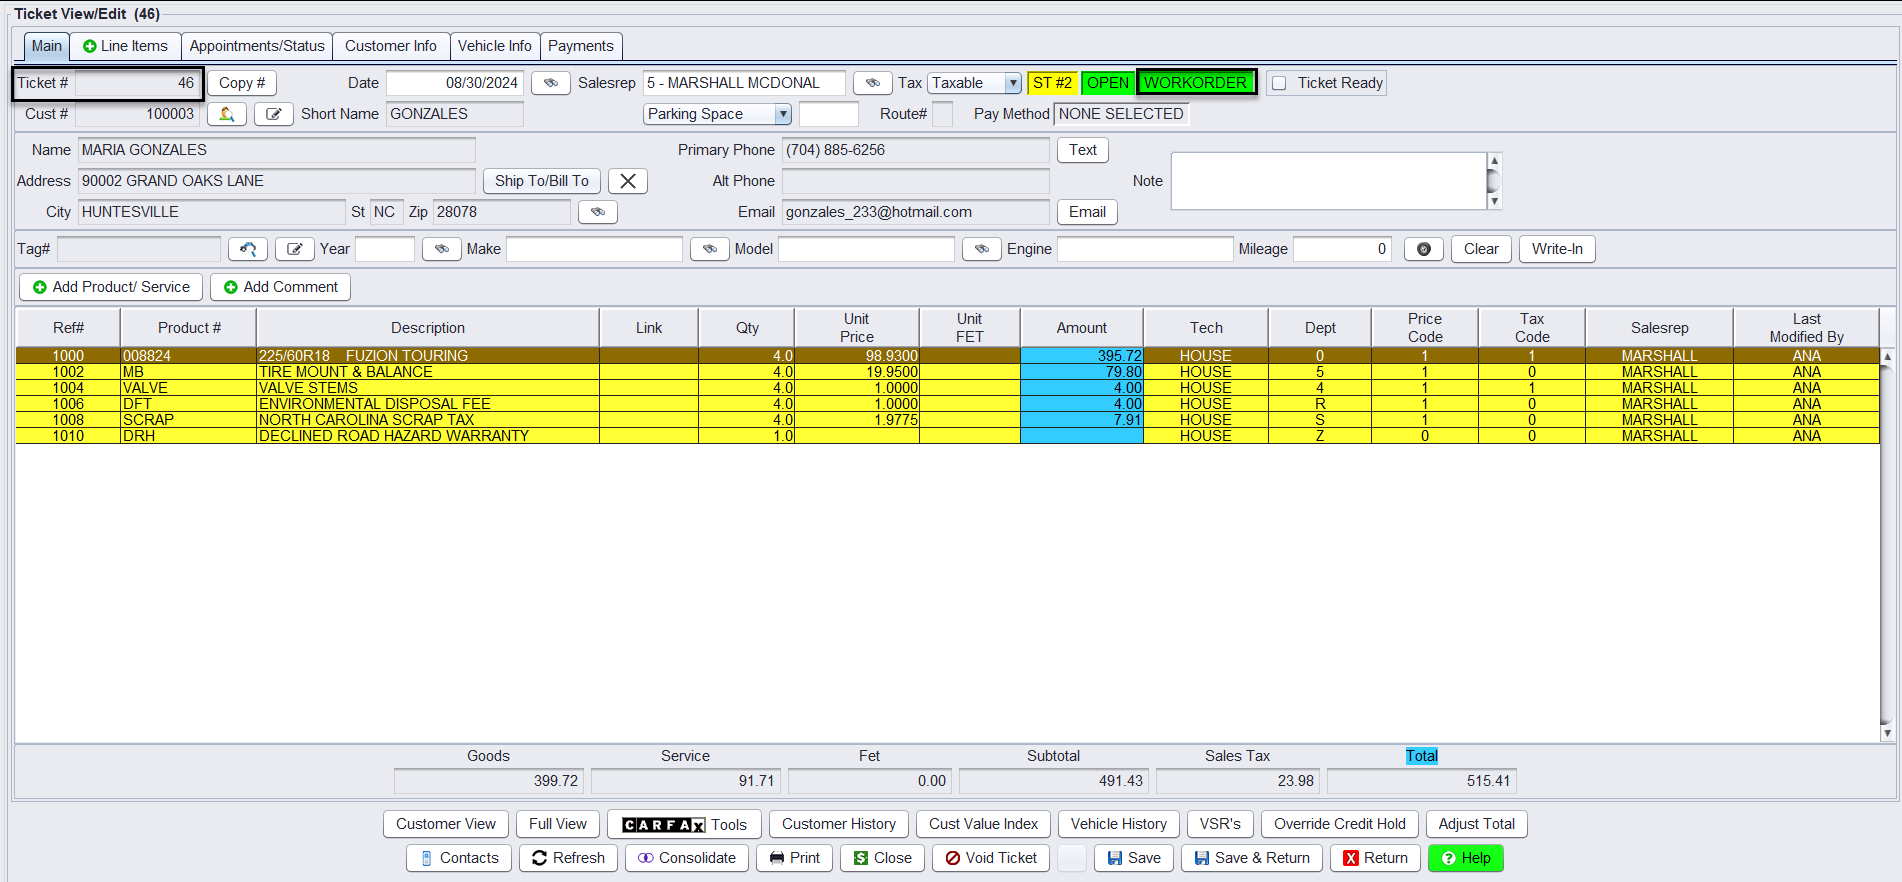Open the Parking Space dropdown
Image resolution: width=1902 pixels, height=882 pixels.
point(783,115)
